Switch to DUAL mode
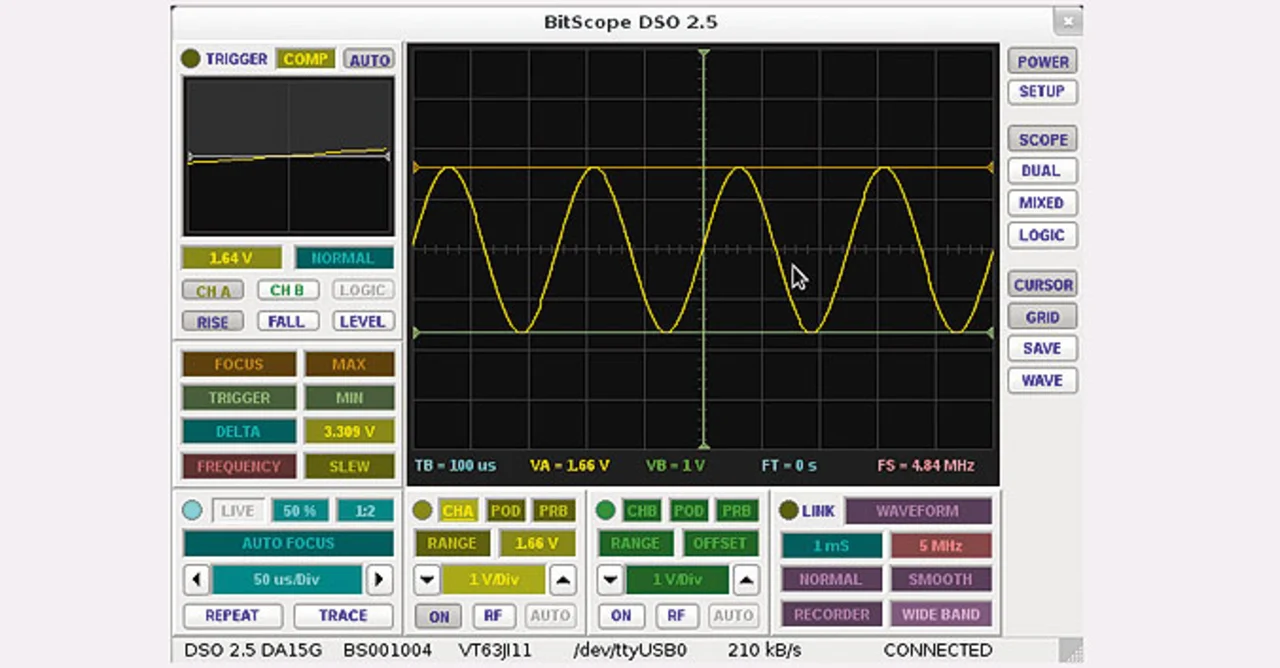 pos(1042,171)
